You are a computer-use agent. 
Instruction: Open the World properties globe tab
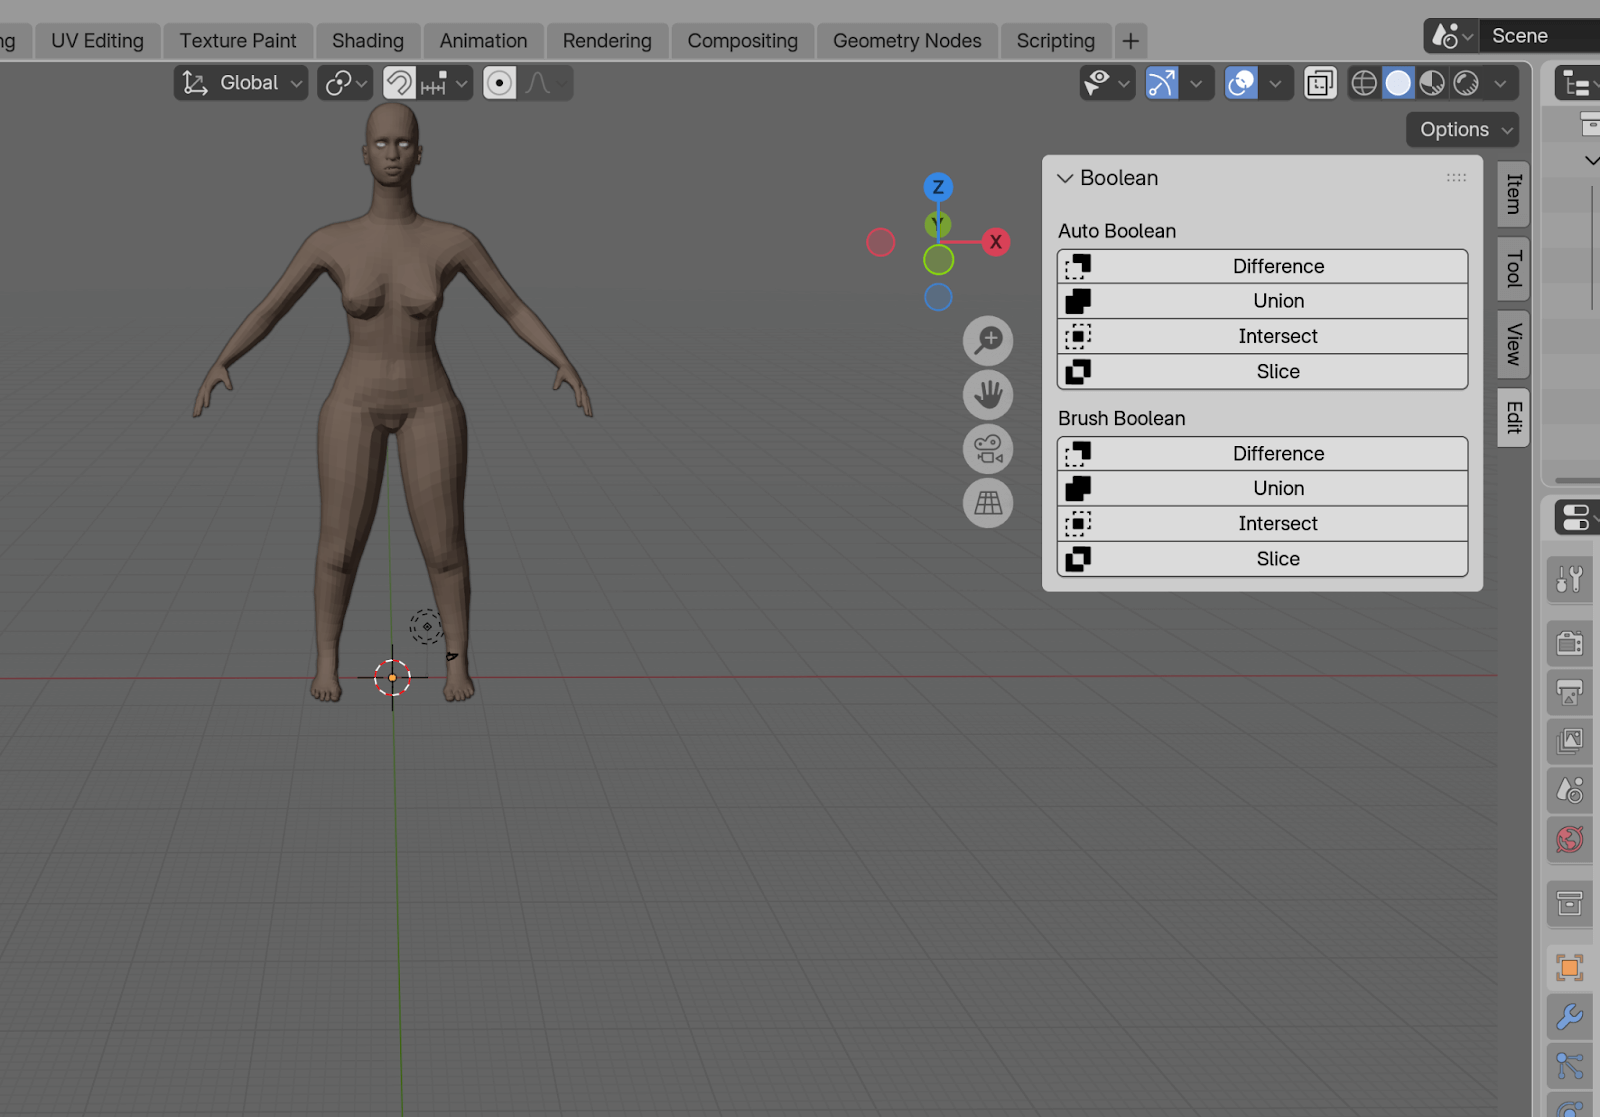click(1569, 839)
